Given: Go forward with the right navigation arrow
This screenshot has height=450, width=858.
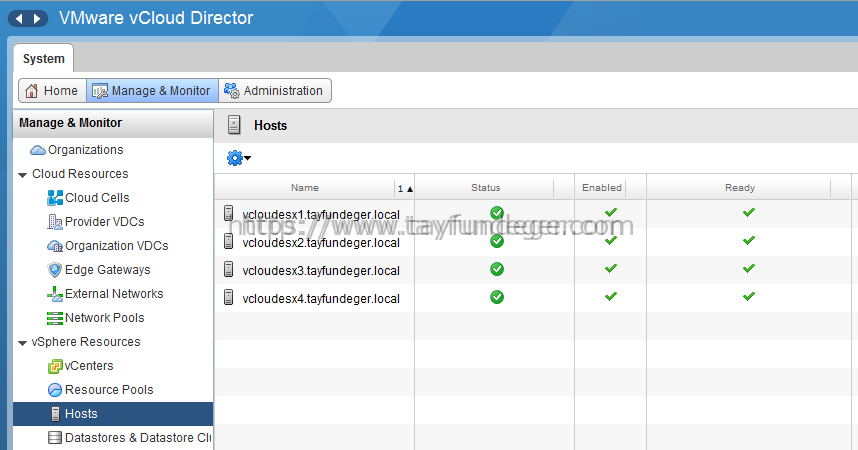Looking at the screenshot, I should click(x=37, y=19).
